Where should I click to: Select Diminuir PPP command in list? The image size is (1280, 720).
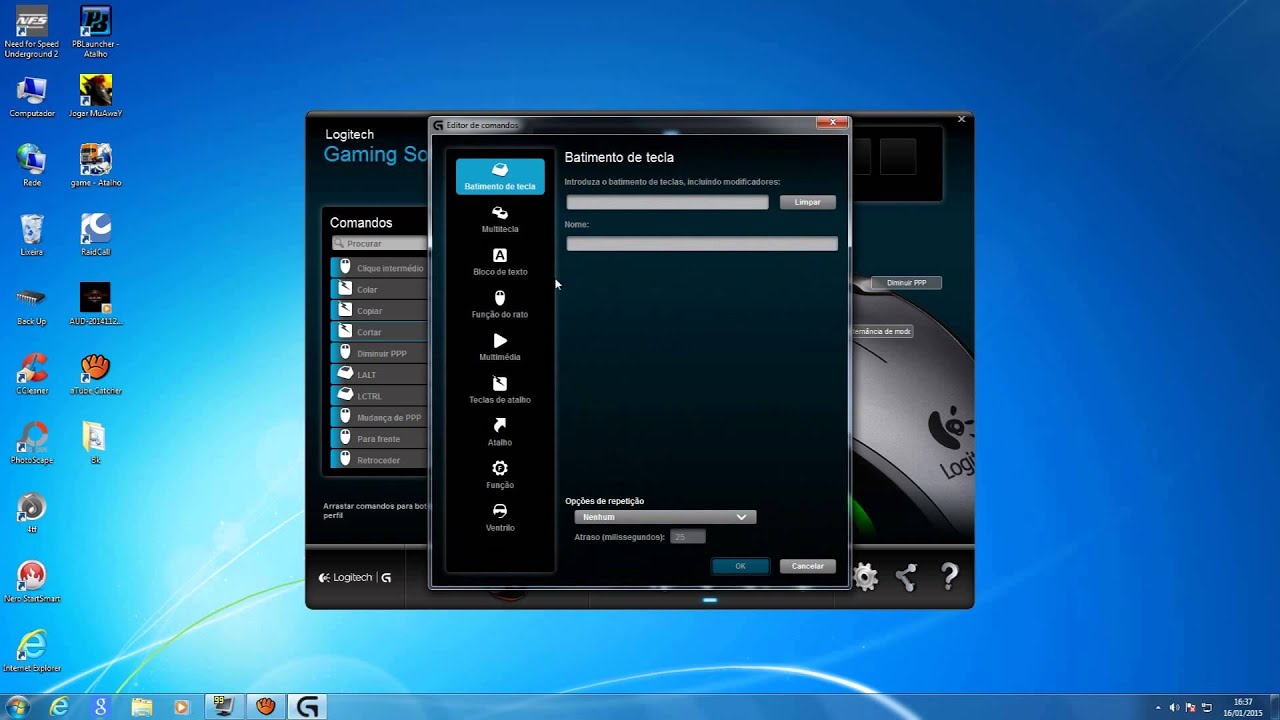(x=380, y=353)
